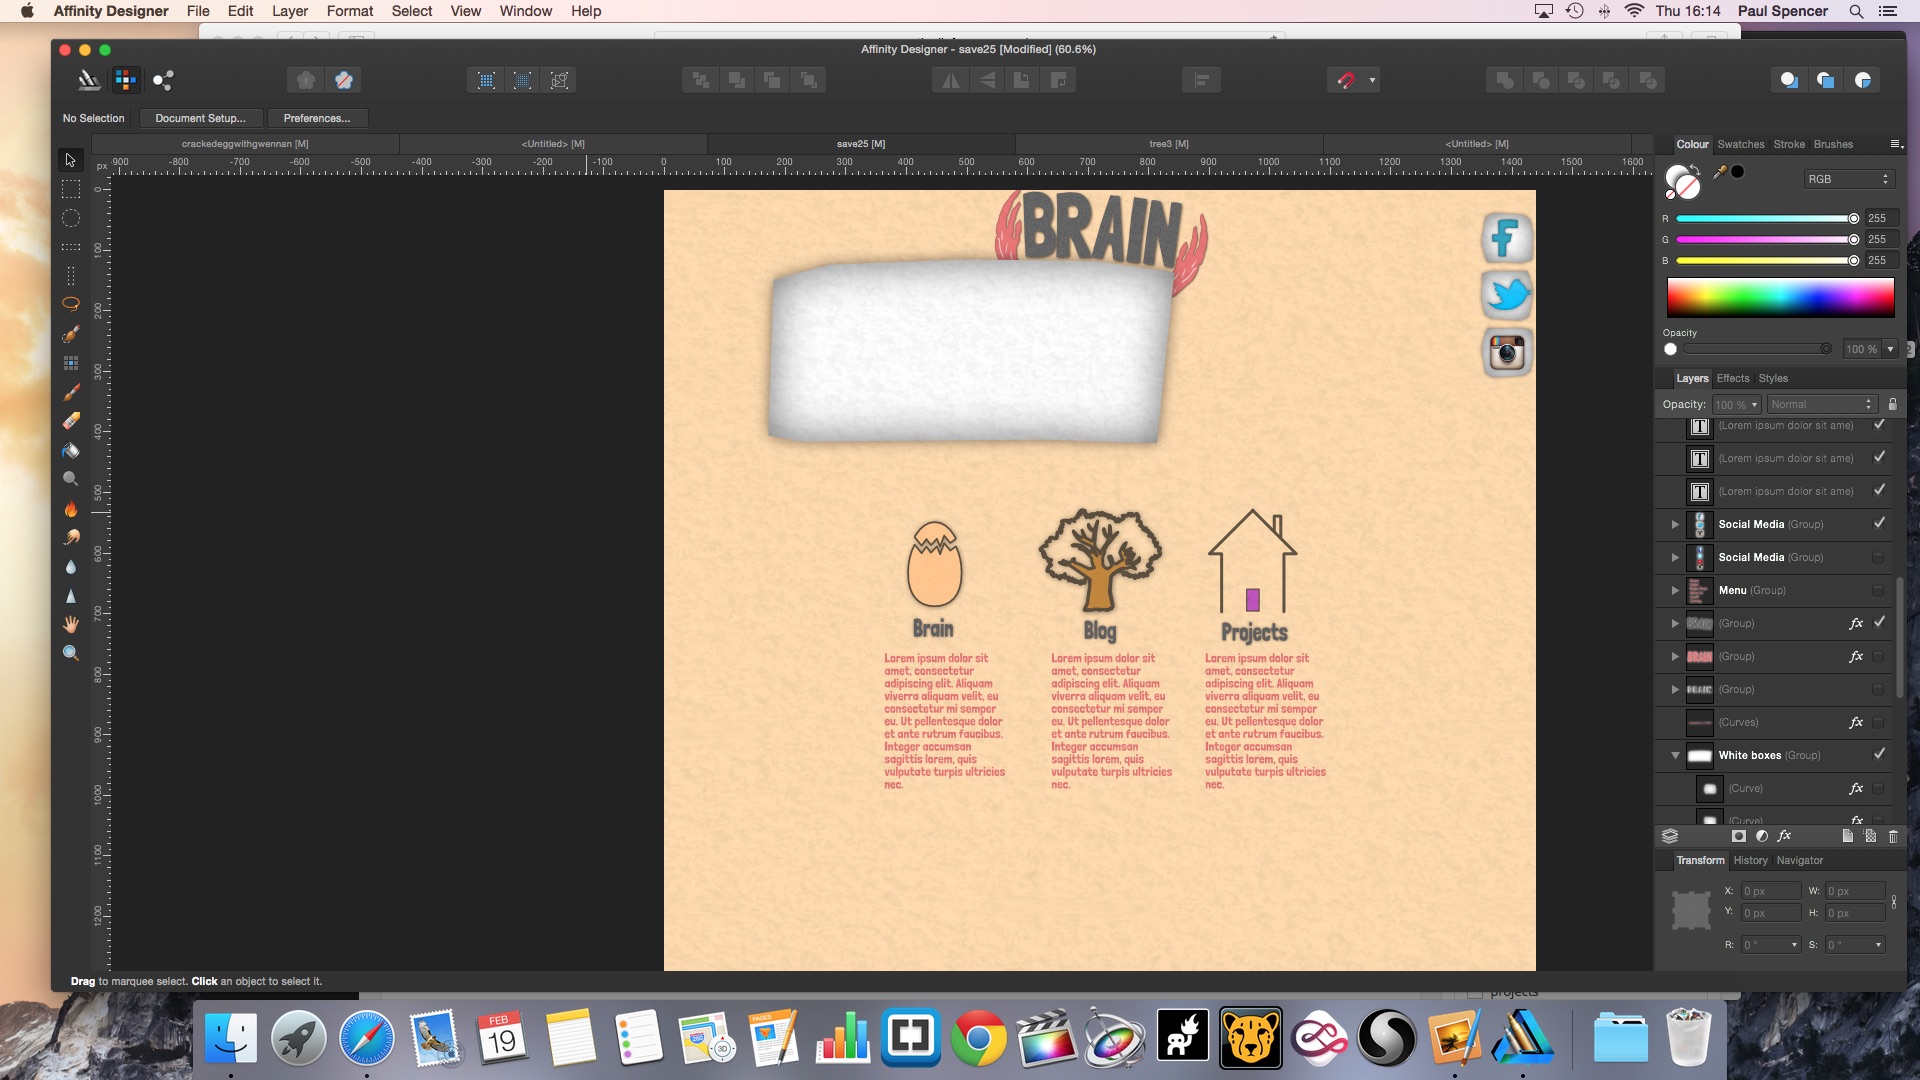This screenshot has width=1920, height=1080.
Task: Select the Freehand Selection lasso tool
Action: (x=71, y=304)
